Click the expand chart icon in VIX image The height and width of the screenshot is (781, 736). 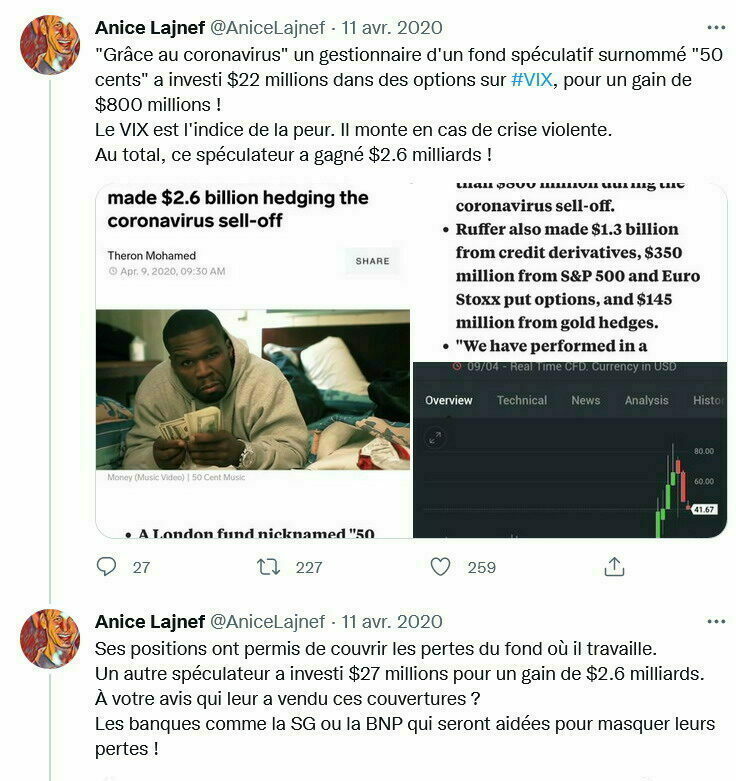click(x=435, y=438)
